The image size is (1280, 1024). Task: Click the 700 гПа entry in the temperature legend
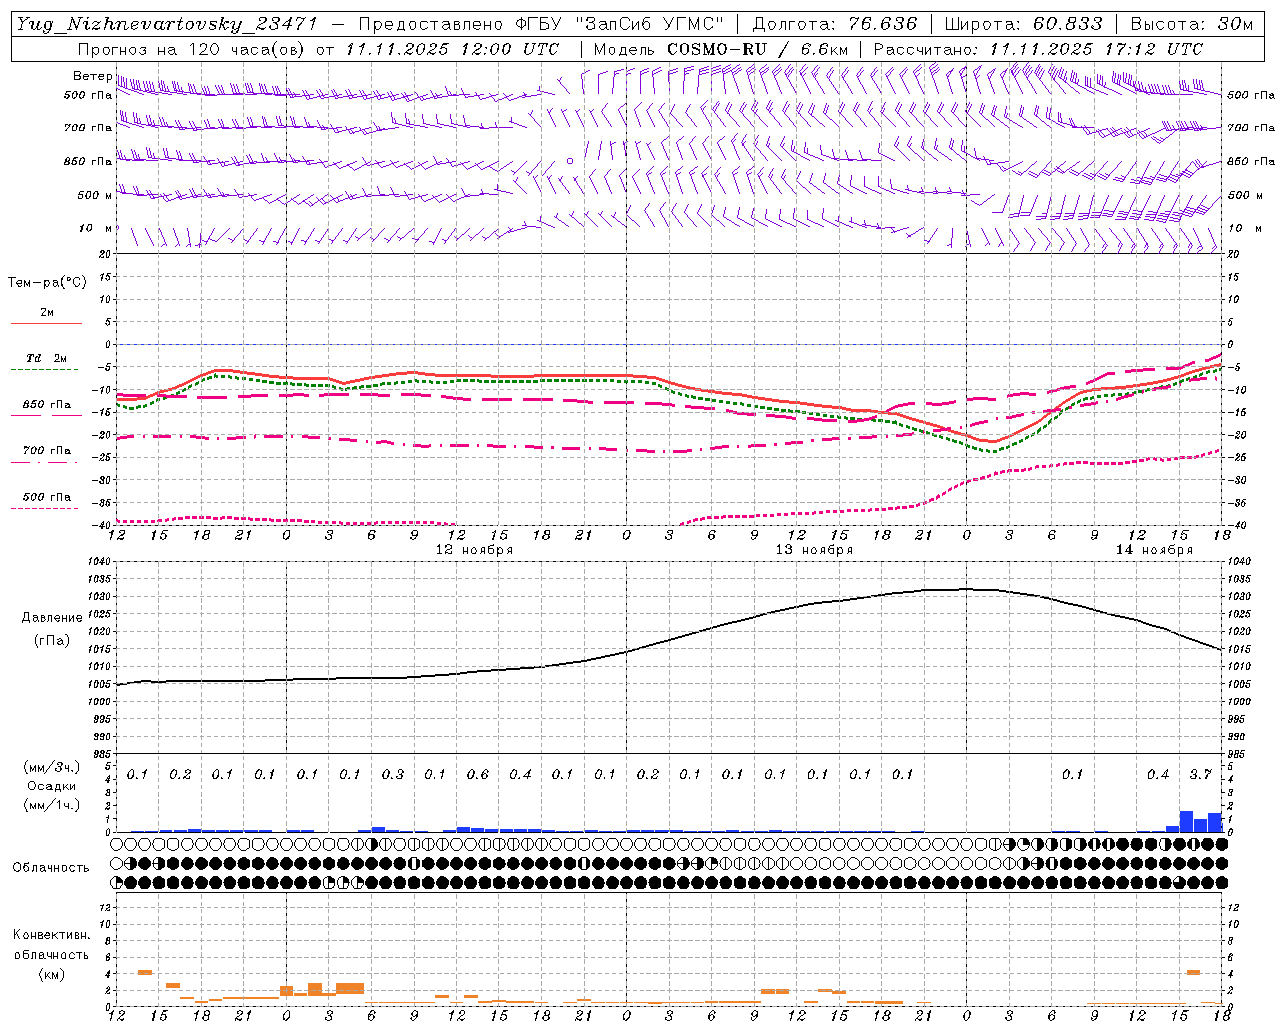click(x=47, y=451)
